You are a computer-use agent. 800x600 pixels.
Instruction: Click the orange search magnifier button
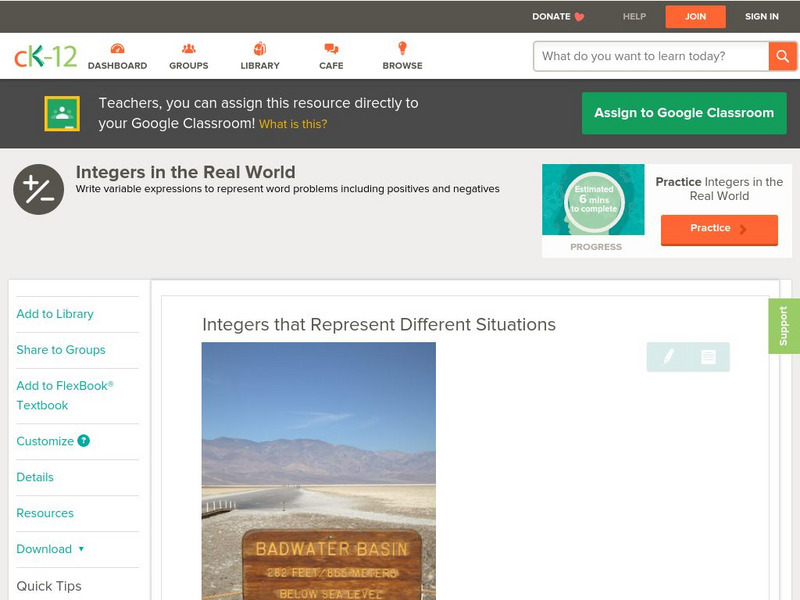[782, 56]
